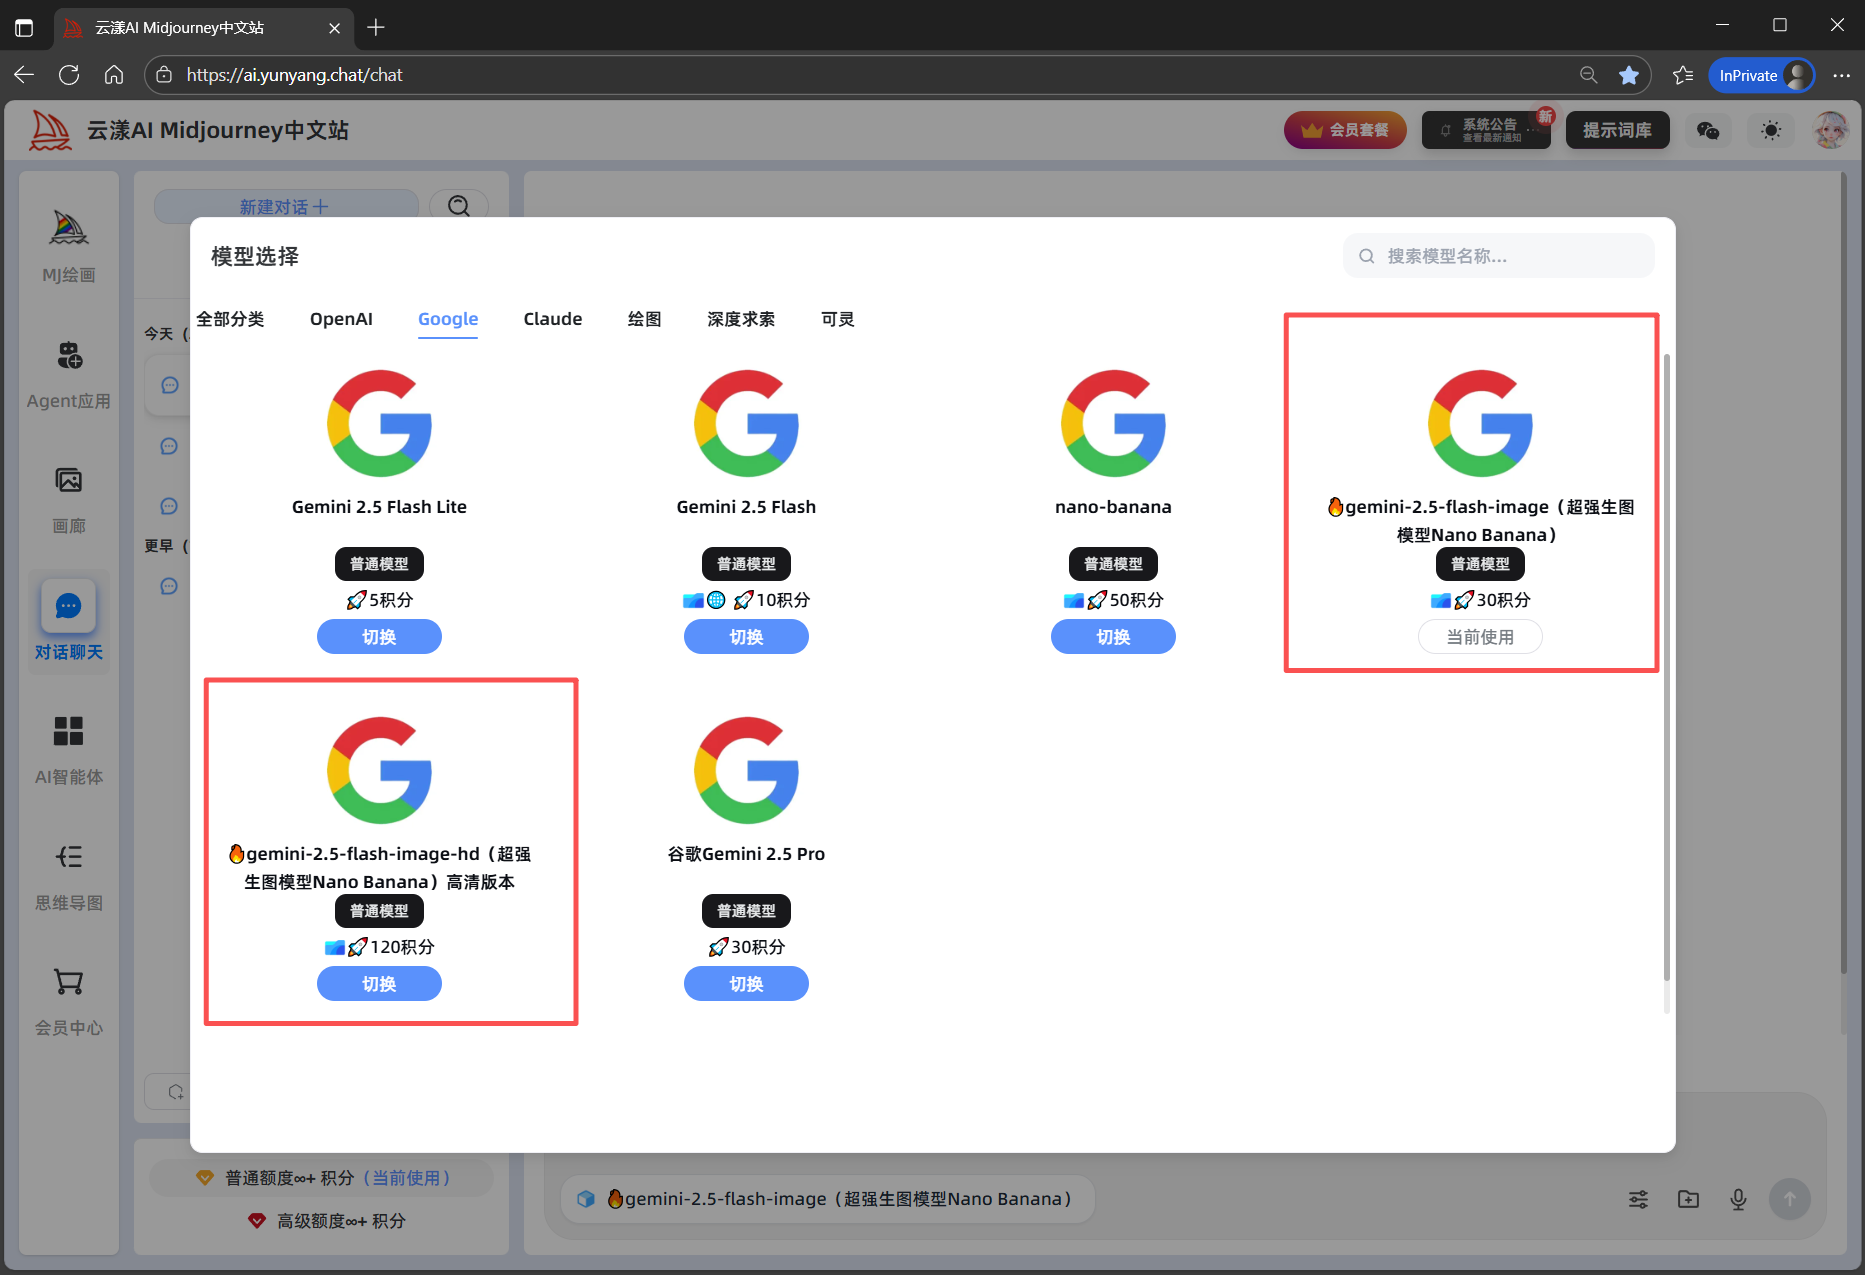
Task: Open 思维导图 mind map icon
Action: 69,857
